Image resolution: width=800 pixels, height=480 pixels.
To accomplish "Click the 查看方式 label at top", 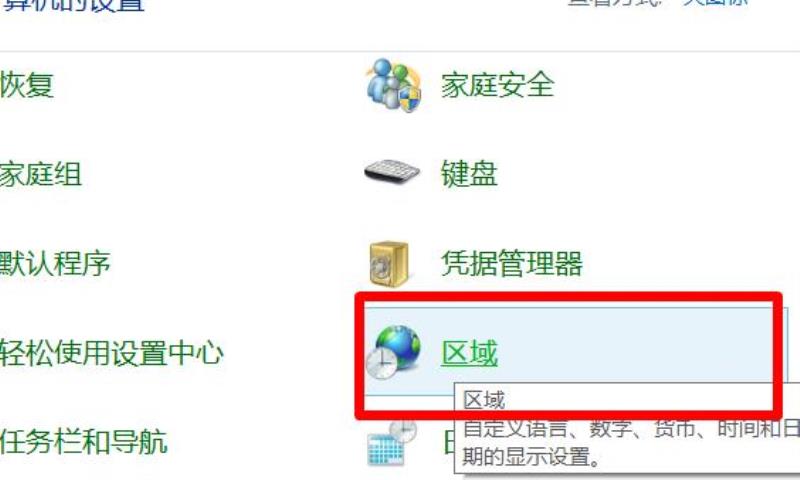I will [620, 2].
